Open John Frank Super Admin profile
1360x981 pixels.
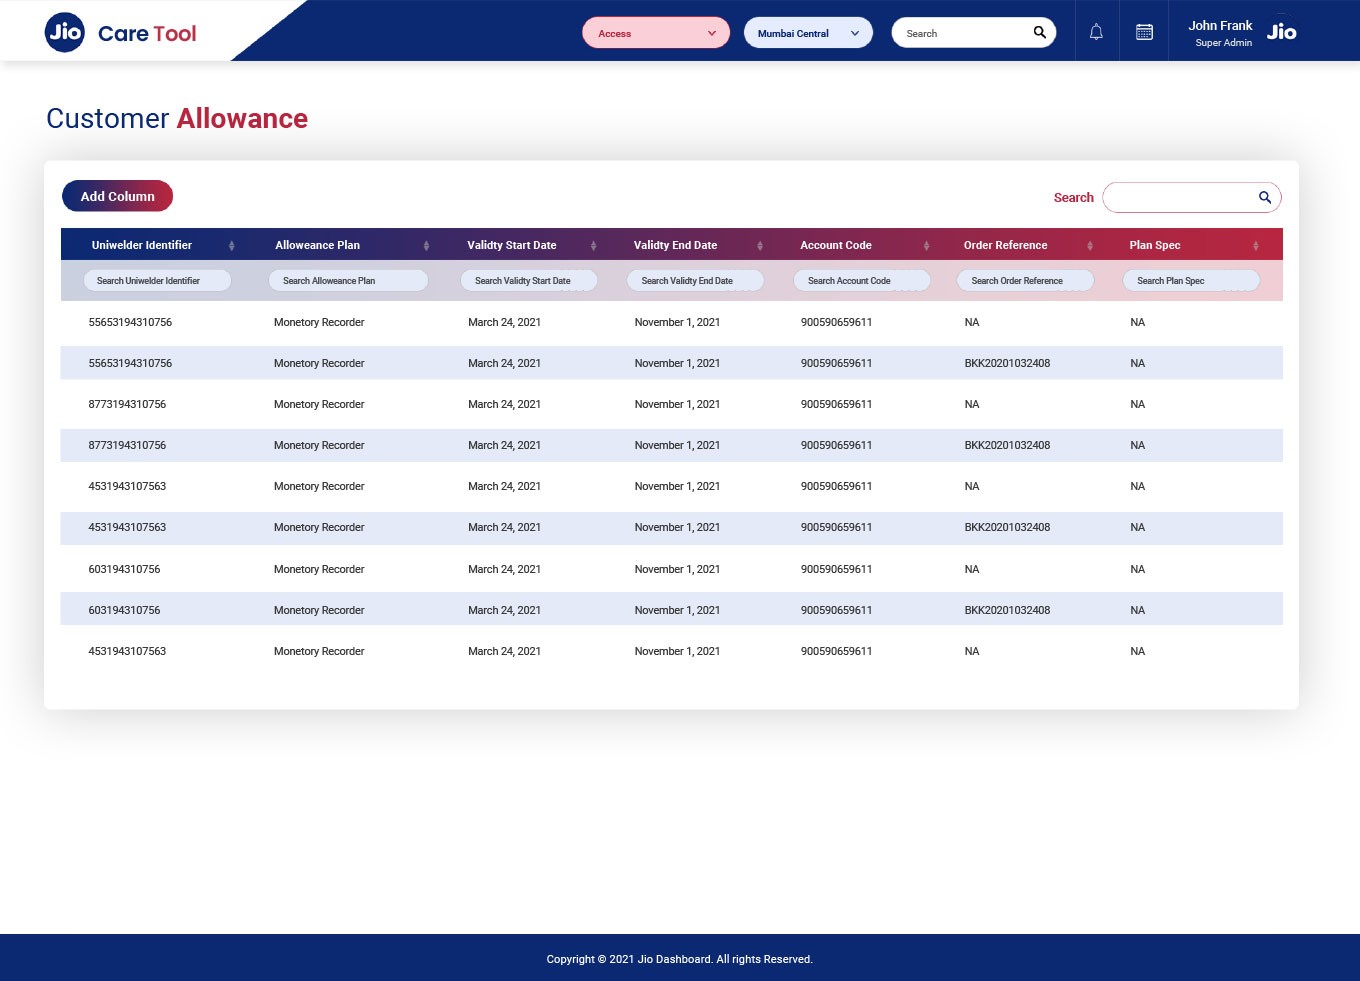coord(1220,33)
